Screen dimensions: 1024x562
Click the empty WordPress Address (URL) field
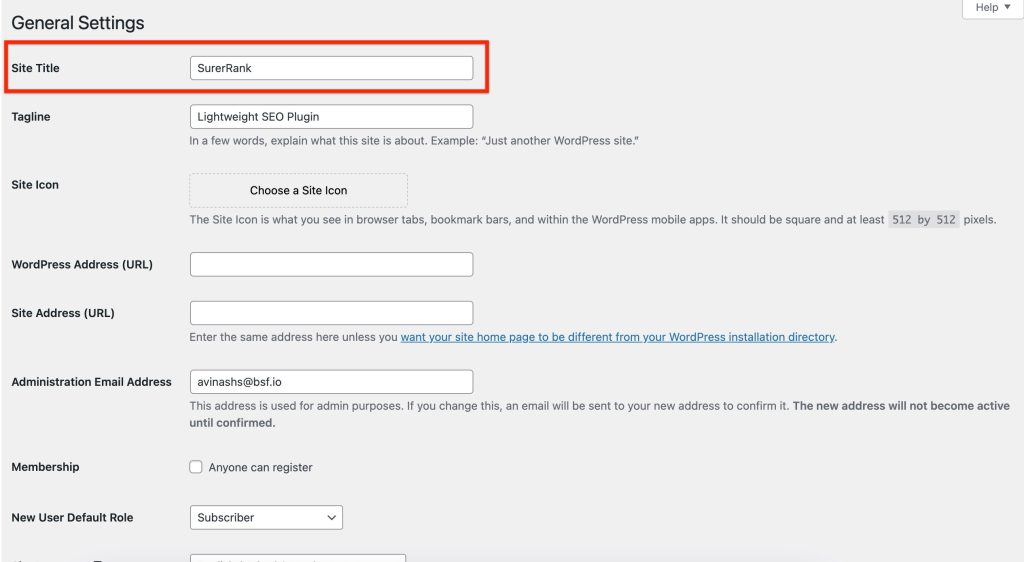click(x=331, y=265)
